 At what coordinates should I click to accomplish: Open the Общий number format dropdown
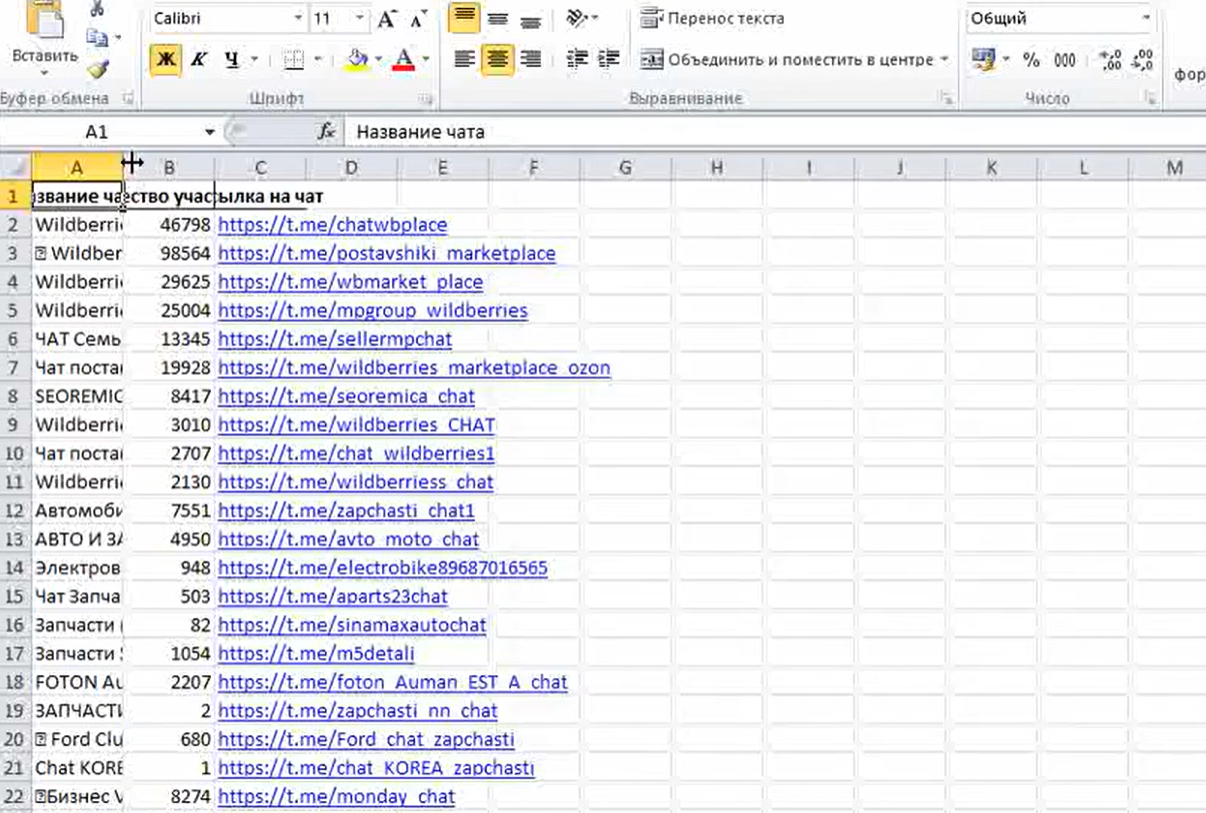point(1145,19)
